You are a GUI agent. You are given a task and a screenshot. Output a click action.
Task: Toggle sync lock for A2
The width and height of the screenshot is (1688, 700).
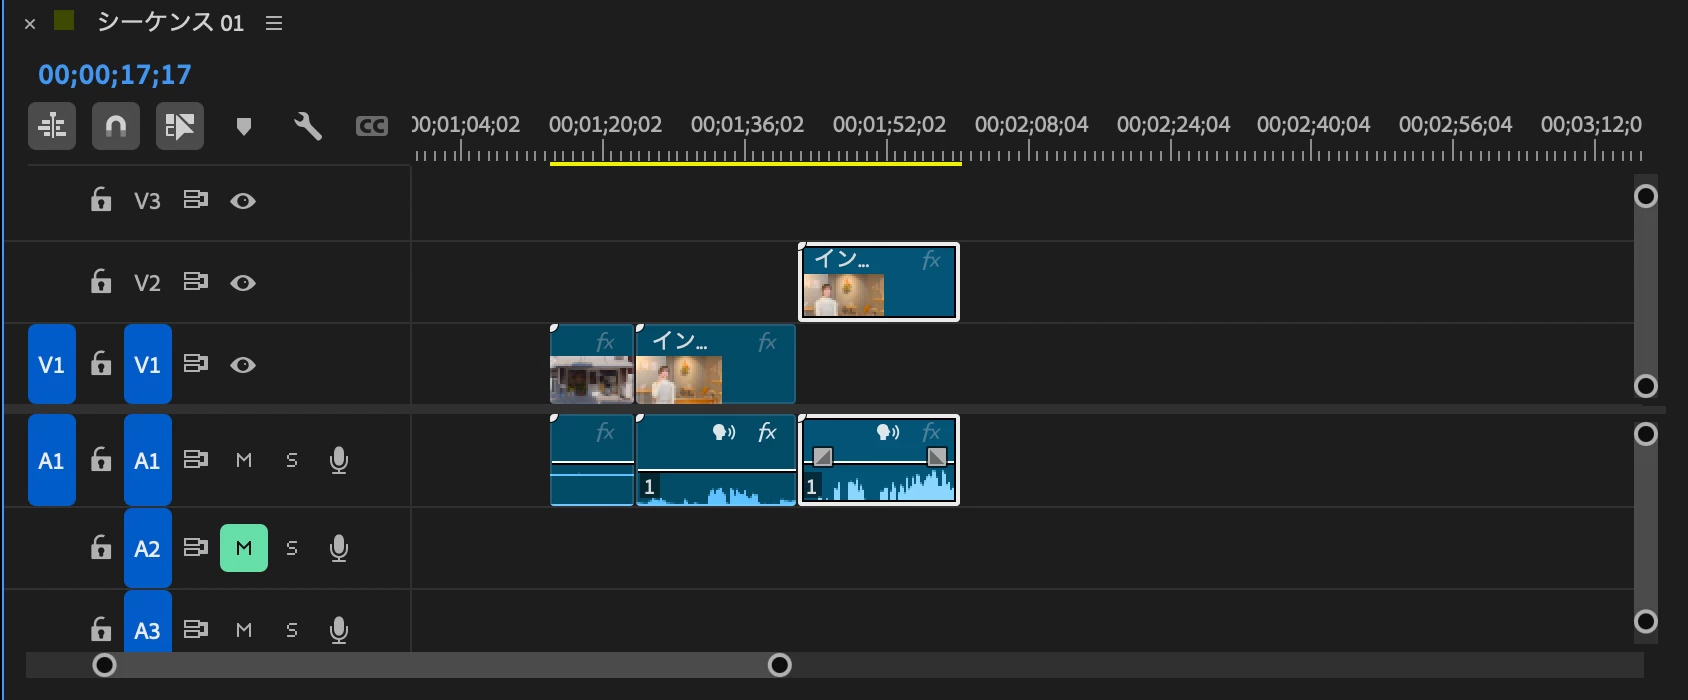click(196, 548)
